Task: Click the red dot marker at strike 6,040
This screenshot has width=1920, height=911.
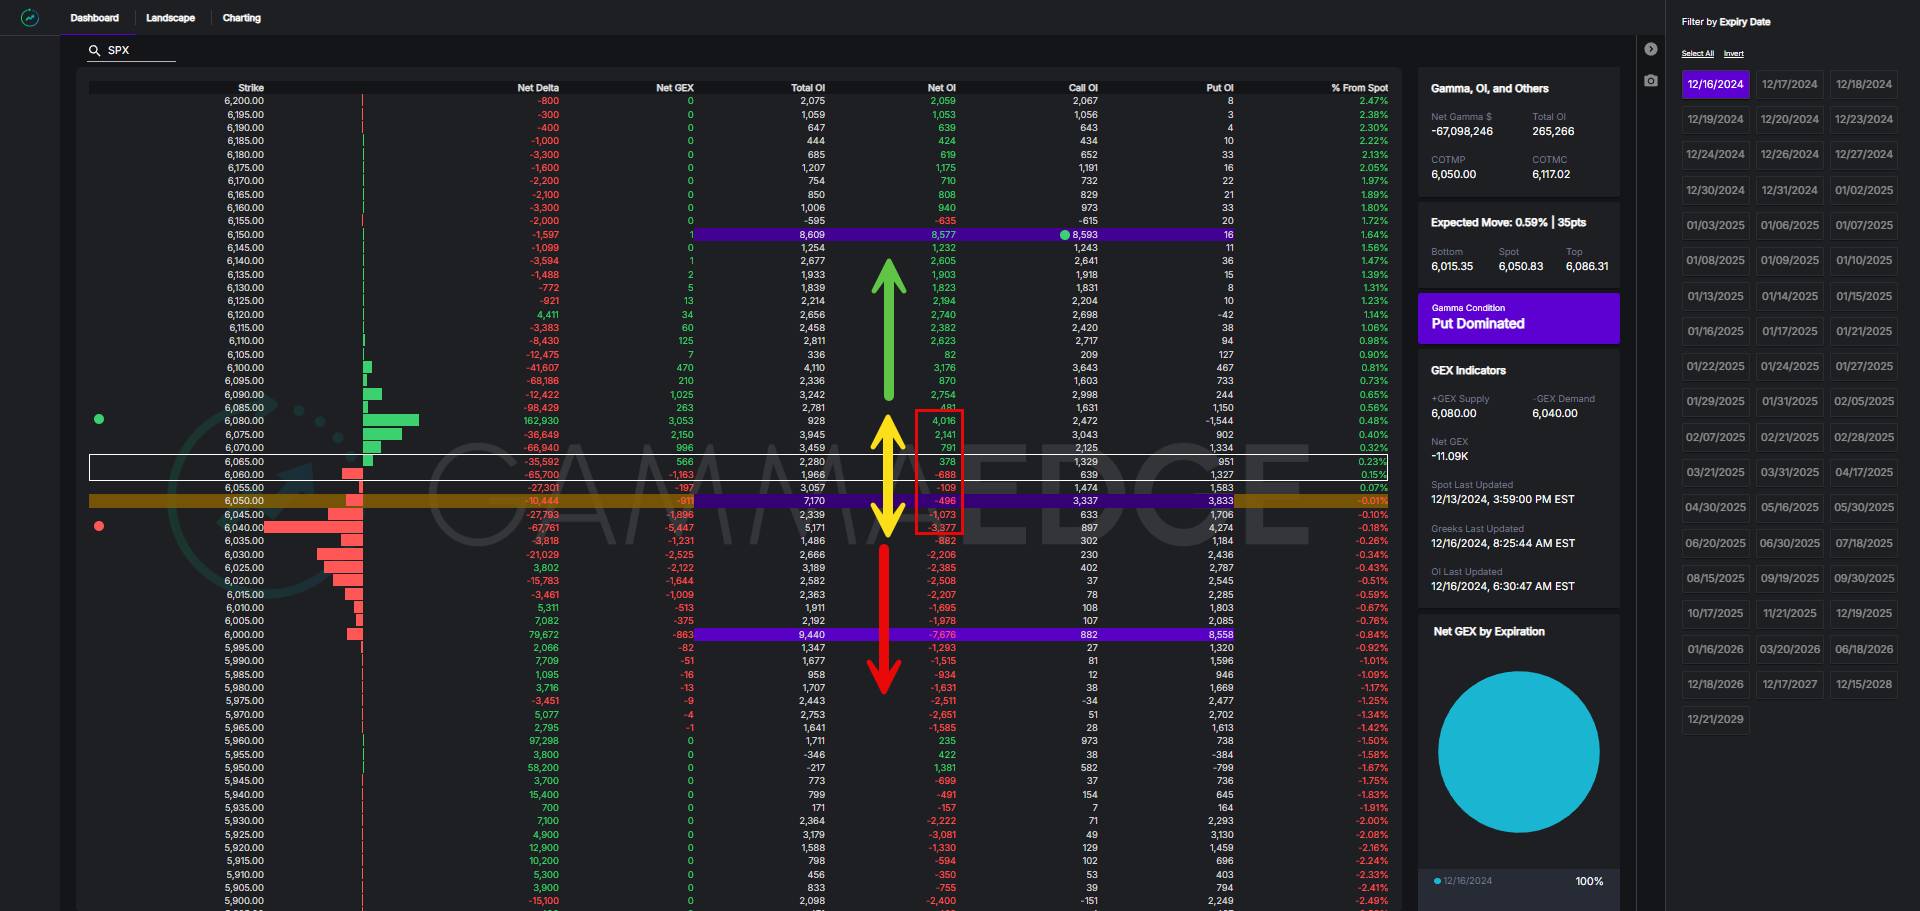Action: [99, 526]
